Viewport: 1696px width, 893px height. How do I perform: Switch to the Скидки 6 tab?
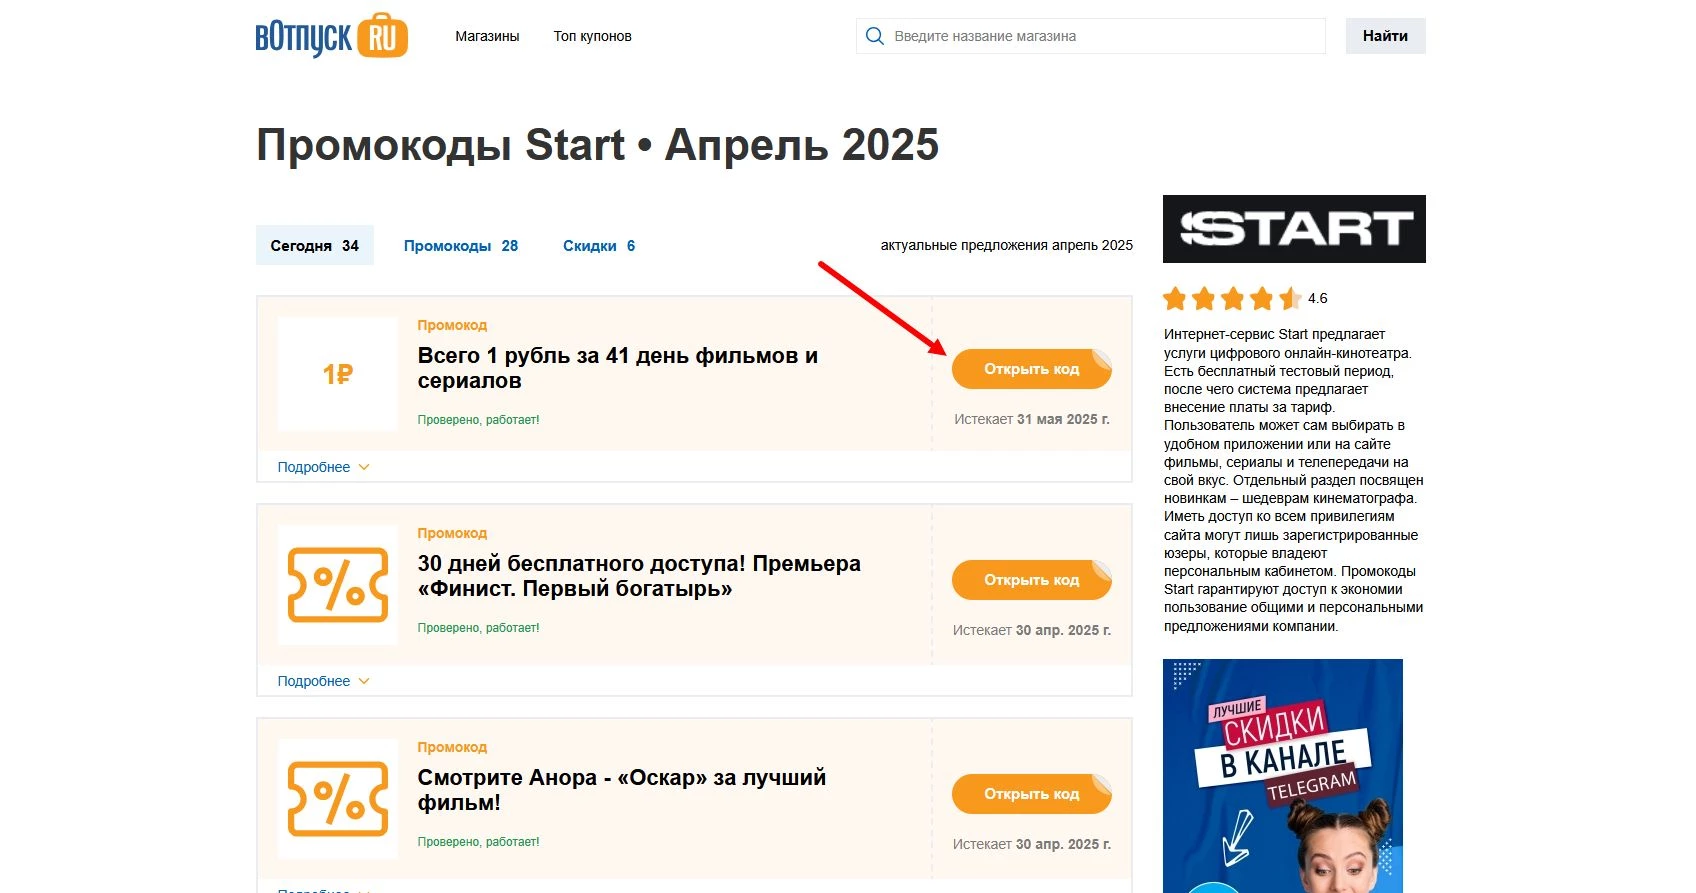coord(597,245)
